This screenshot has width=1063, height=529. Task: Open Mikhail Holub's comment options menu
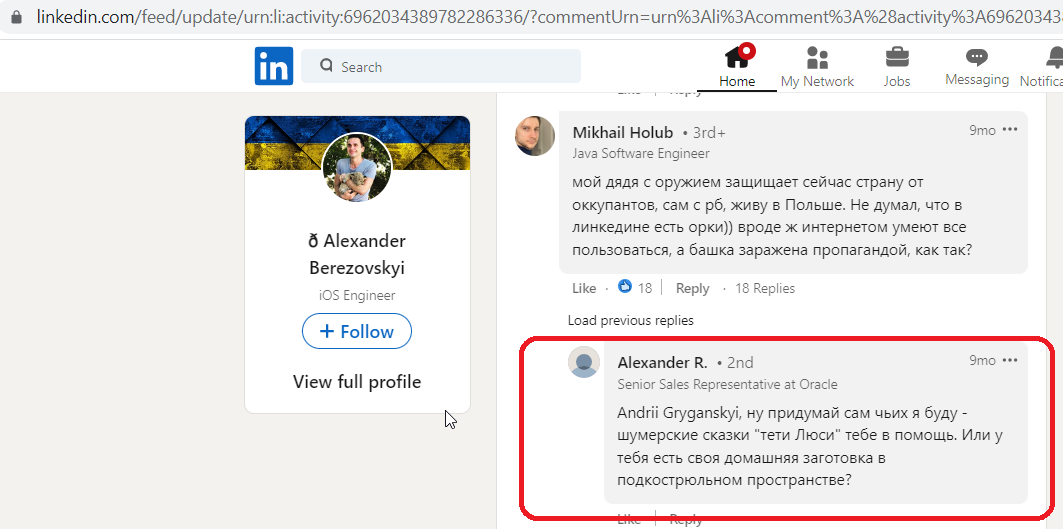[x=1010, y=130]
